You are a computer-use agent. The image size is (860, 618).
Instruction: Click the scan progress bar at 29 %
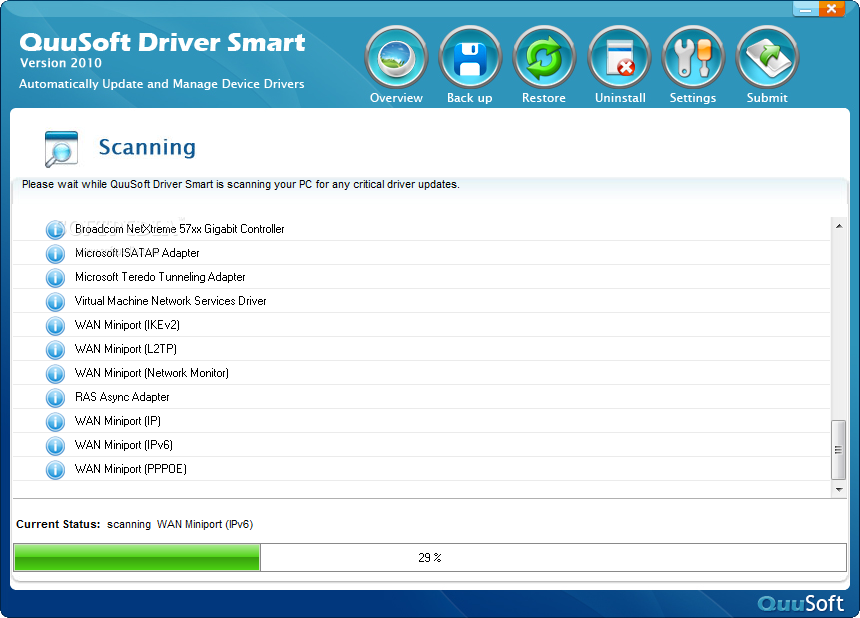point(430,558)
